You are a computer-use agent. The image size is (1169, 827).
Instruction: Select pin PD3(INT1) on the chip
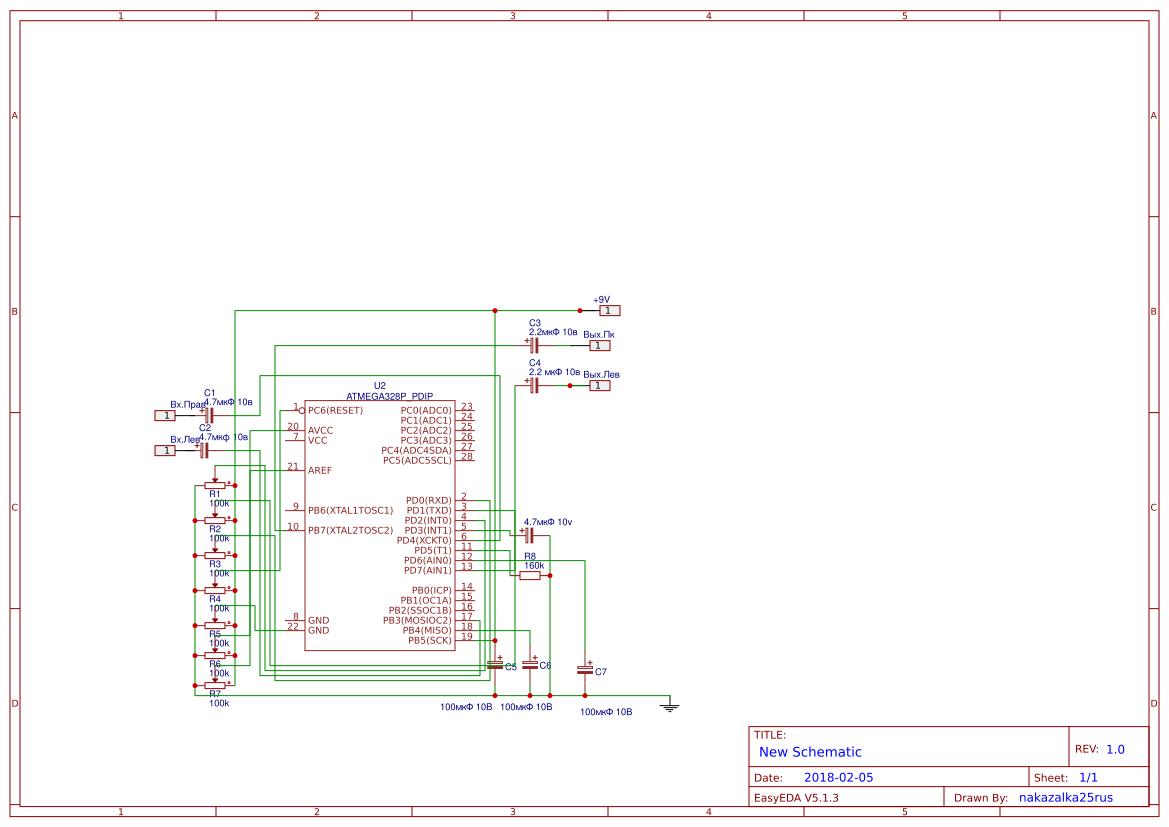click(428, 530)
